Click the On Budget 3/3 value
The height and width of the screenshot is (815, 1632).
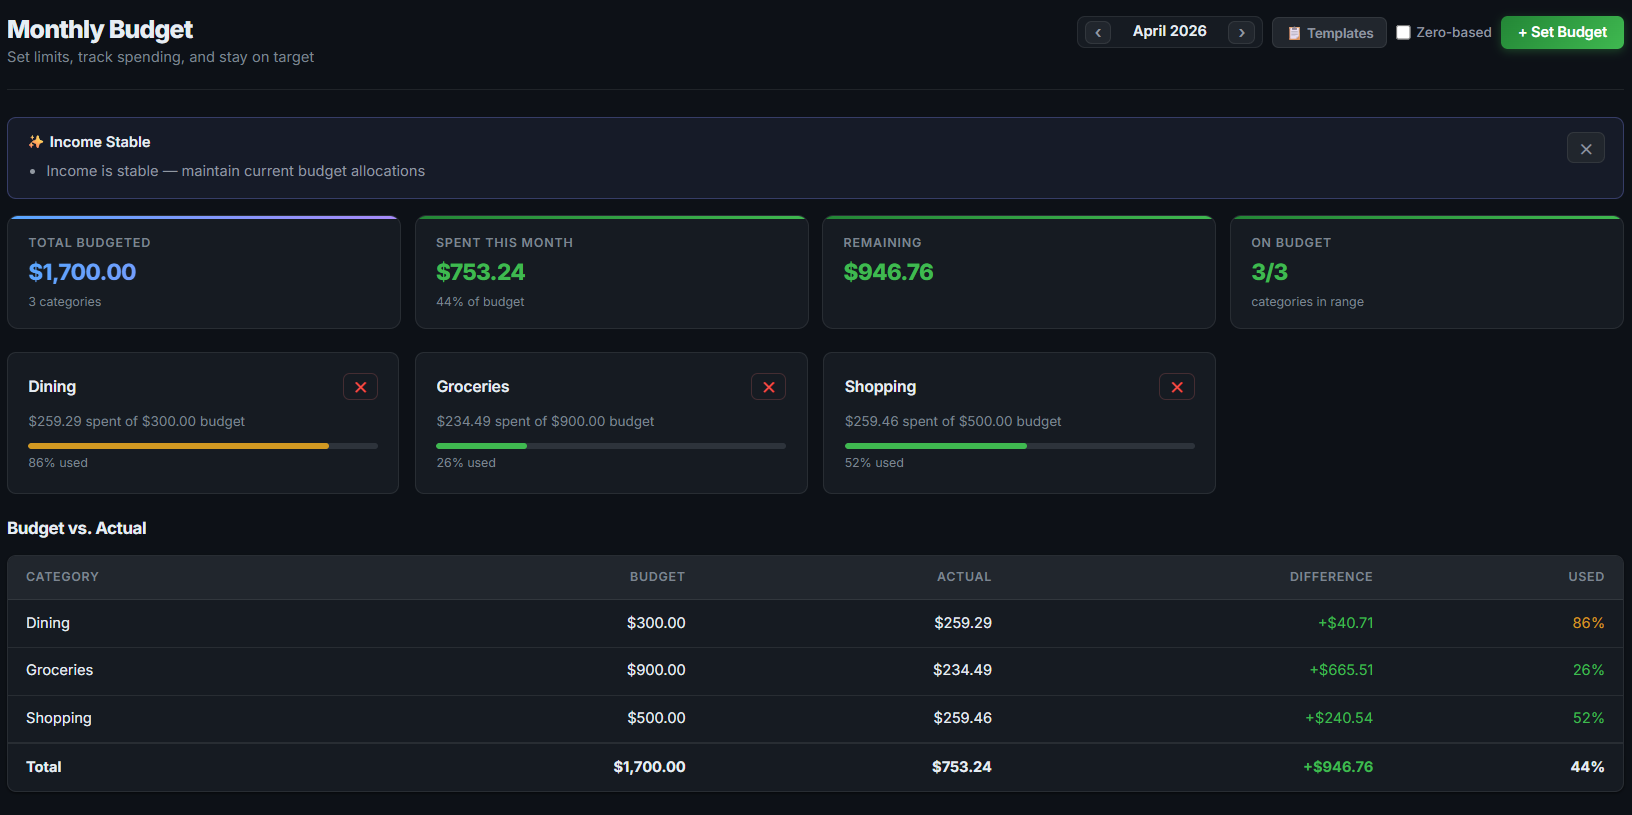point(1269,272)
